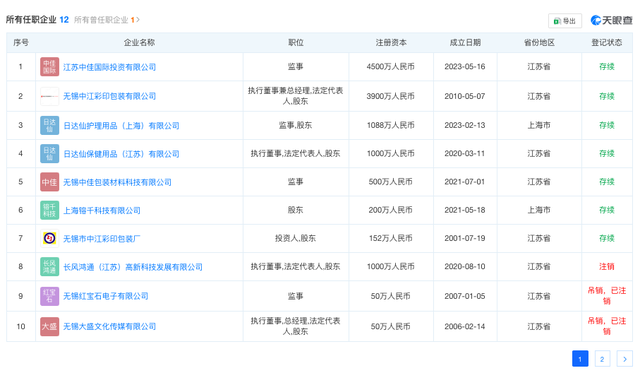Viewport: 640px width, 373px height.
Task: Advance to next page with arrow
Action: tap(624, 359)
